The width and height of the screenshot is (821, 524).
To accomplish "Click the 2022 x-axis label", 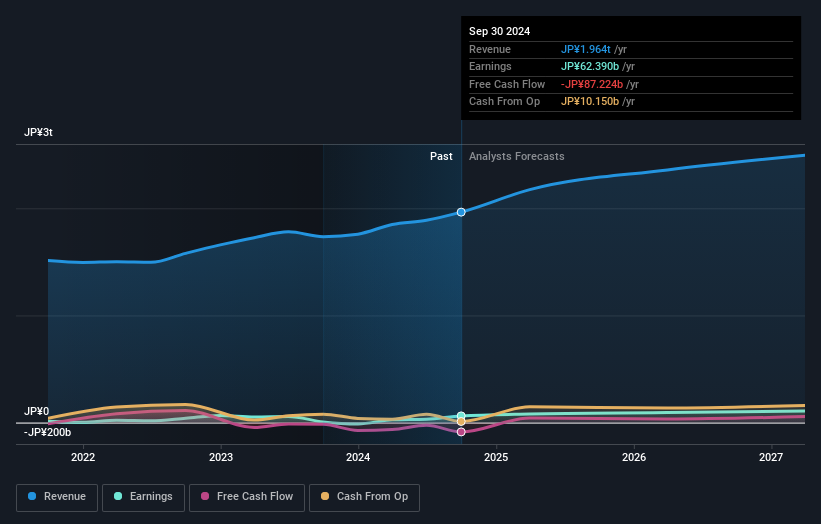I will [x=83, y=457].
